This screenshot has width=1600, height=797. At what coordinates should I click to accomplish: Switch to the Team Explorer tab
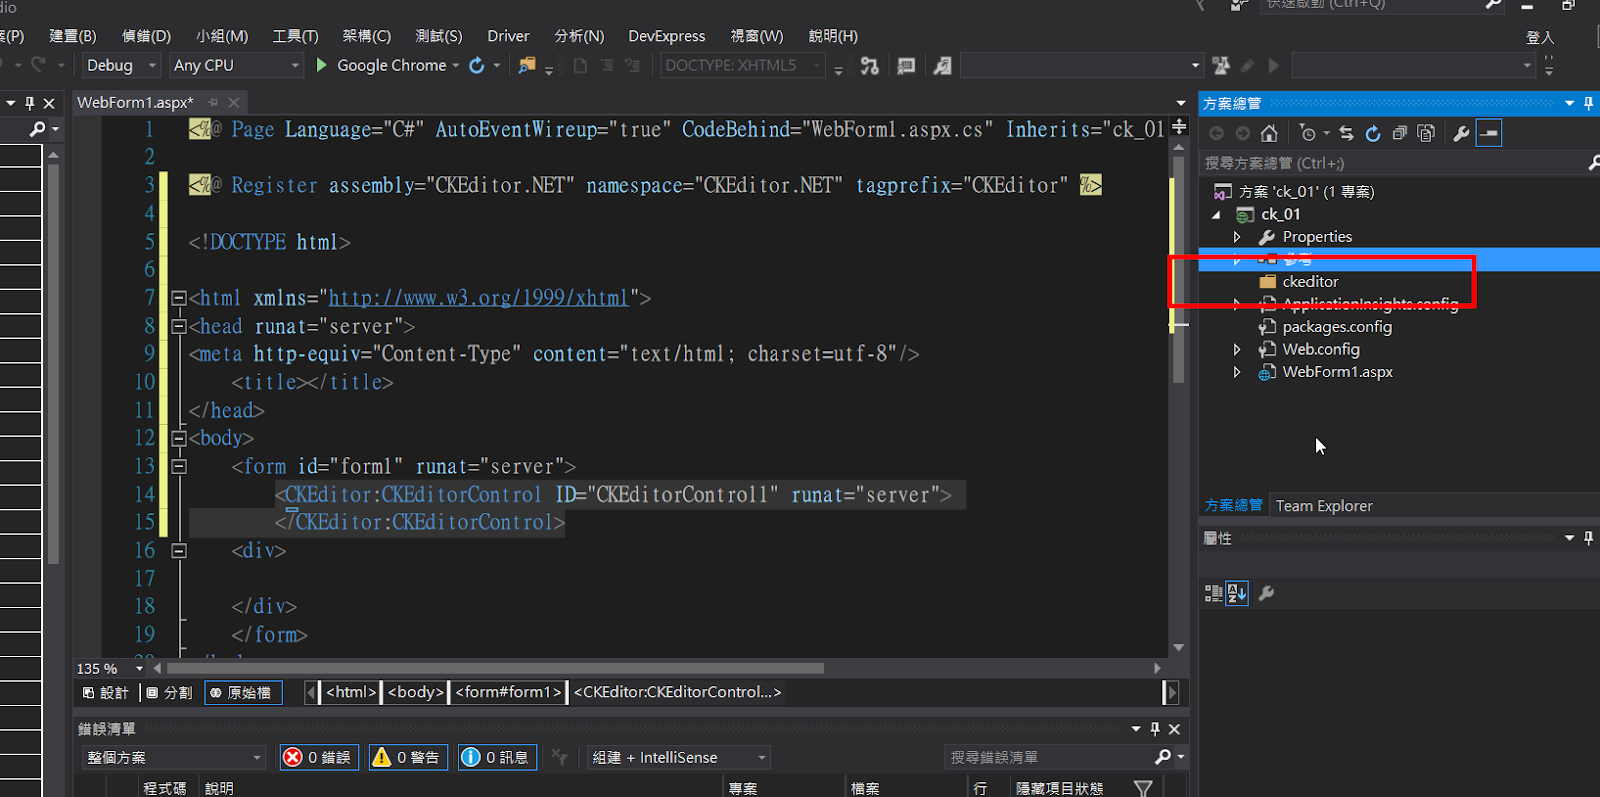tap(1324, 506)
